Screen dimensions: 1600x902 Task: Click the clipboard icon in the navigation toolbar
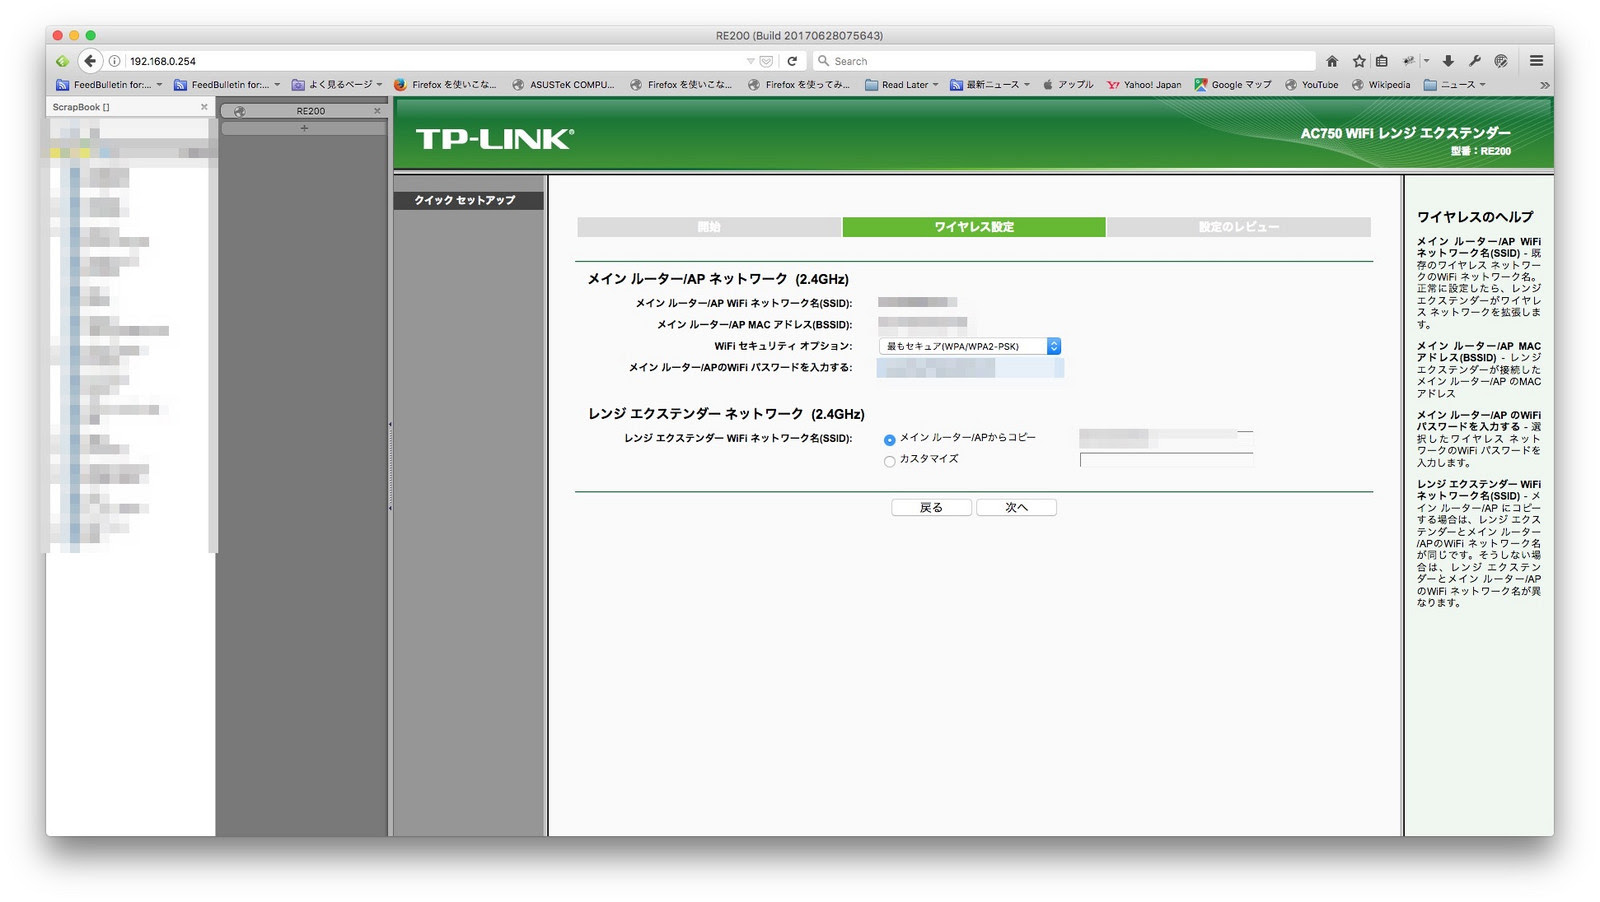click(1381, 60)
